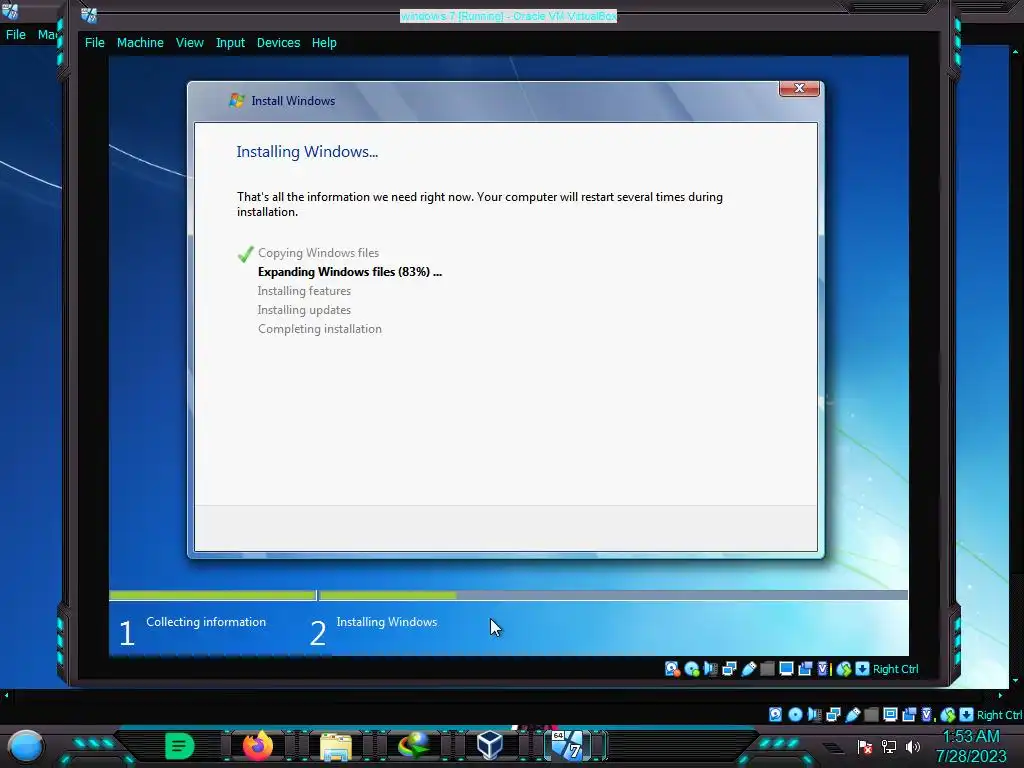This screenshot has width=1024, height=768.
Task: Click the display monitor icon in the front VM status bar
Action: tap(786, 669)
